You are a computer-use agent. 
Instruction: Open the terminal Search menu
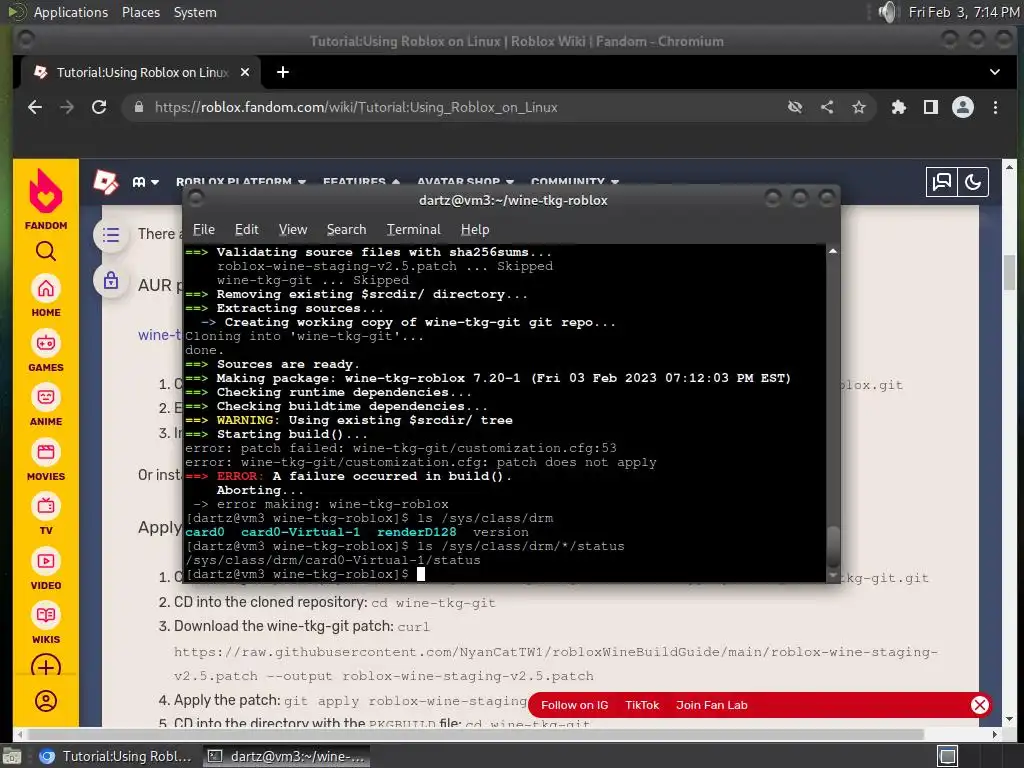pyautogui.click(x=346, y=229)
